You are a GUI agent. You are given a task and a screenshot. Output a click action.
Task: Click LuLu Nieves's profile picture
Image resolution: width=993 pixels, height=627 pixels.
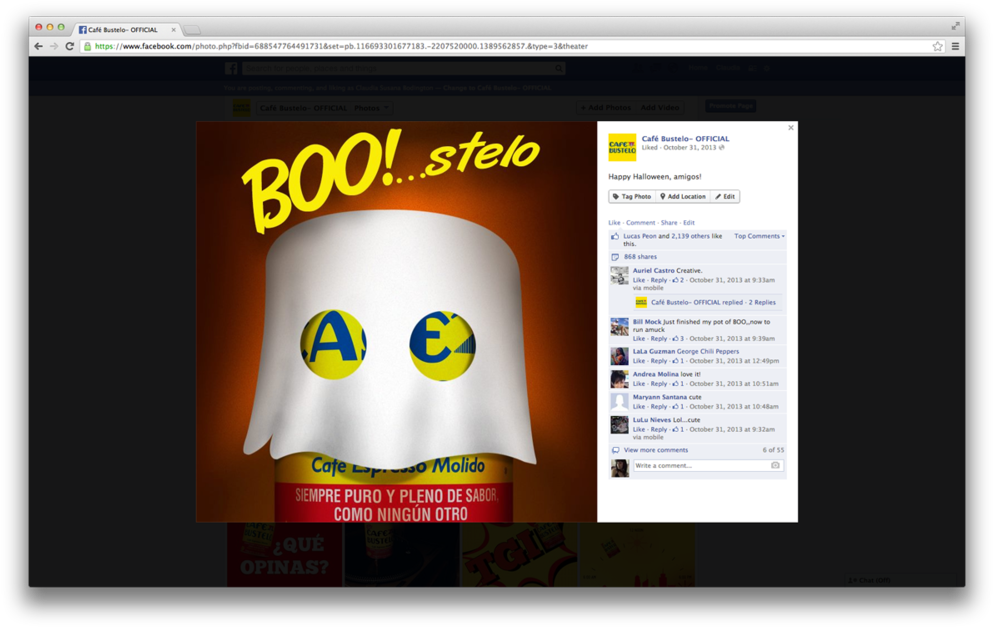click(619, 424)
